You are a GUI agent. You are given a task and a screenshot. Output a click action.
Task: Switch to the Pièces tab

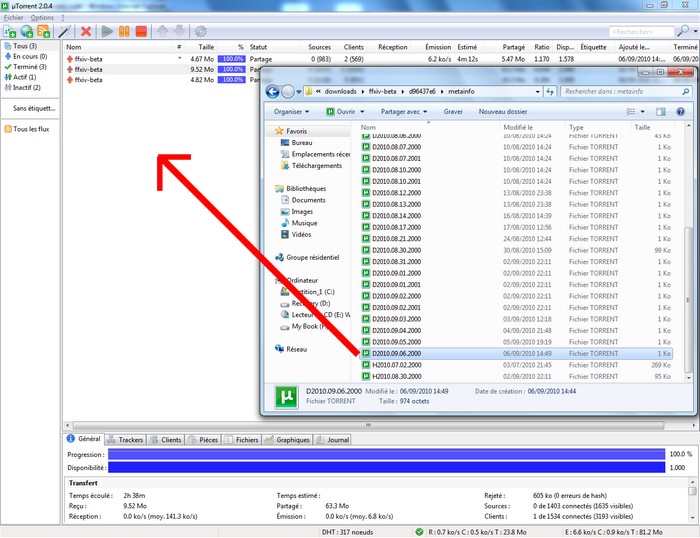tap(203, 440)
